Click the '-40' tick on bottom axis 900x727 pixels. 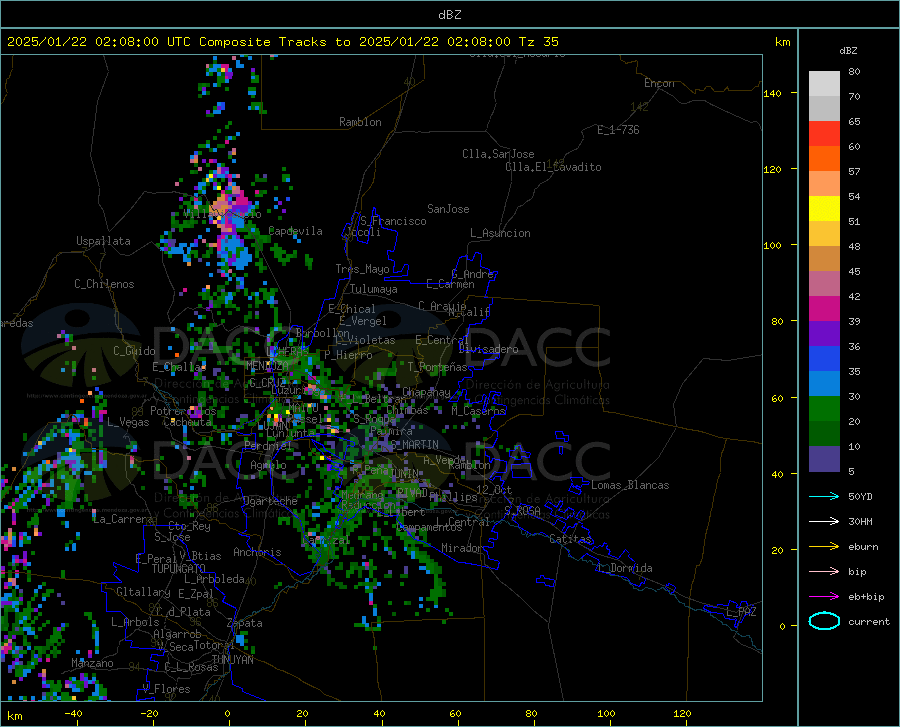(x=73, y=713)
